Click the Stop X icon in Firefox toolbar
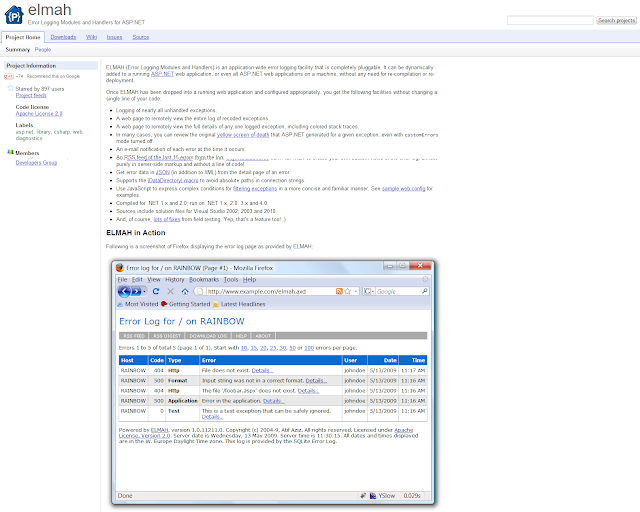Viewport: 640px width, 512px height. (171, 291)
